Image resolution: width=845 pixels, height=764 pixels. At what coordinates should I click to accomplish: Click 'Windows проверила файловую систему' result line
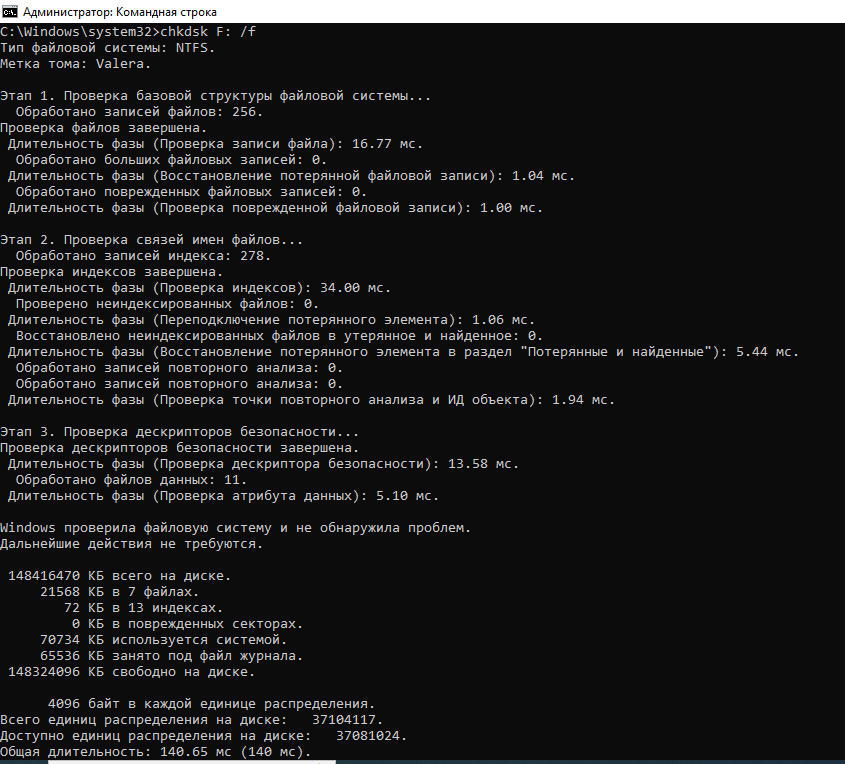click(x=236, y=528)
